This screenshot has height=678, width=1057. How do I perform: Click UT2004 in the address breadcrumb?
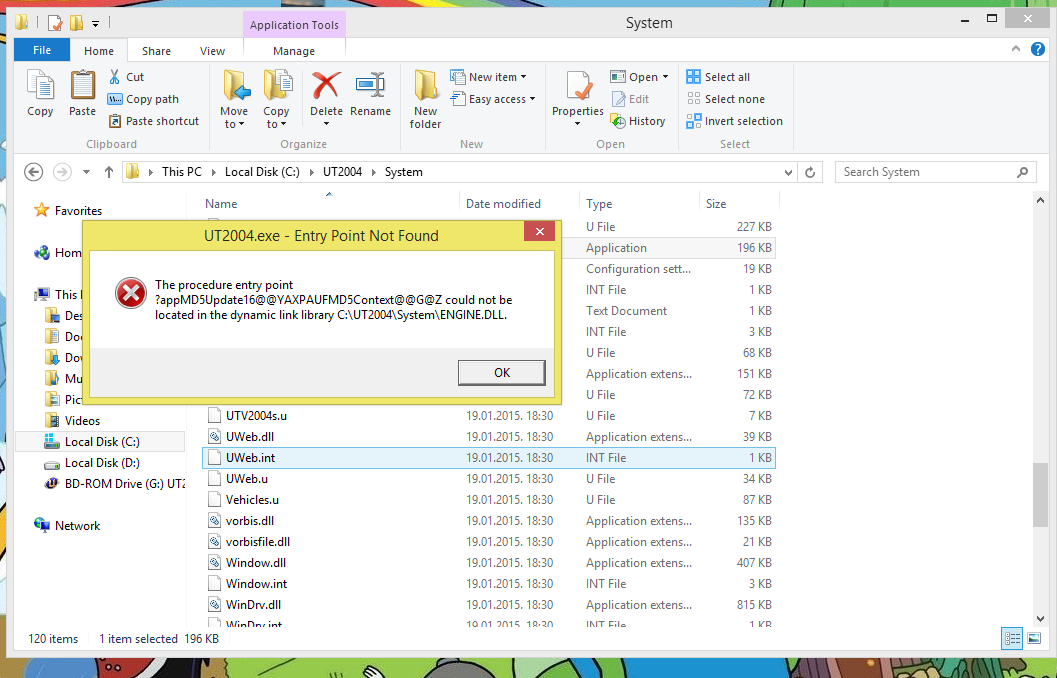pos(342,172)
